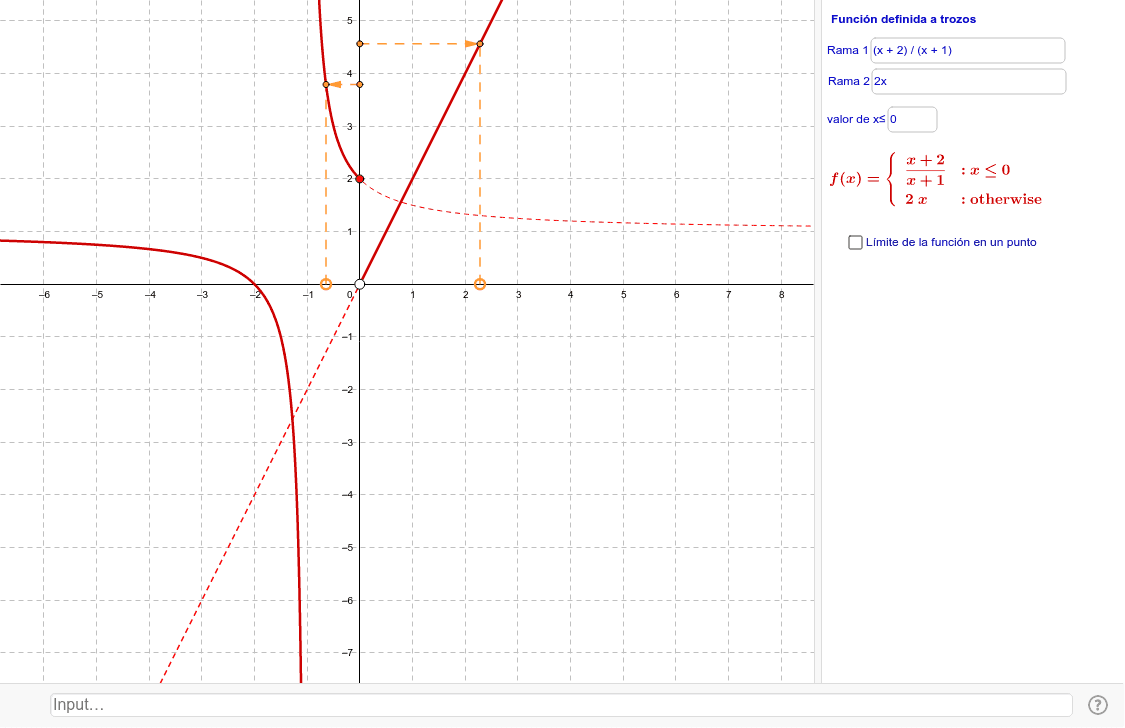Viewport: 1125px width, 728px height.
Task: Click the 'Función definida a trozos' title
Action: [903, 19]
